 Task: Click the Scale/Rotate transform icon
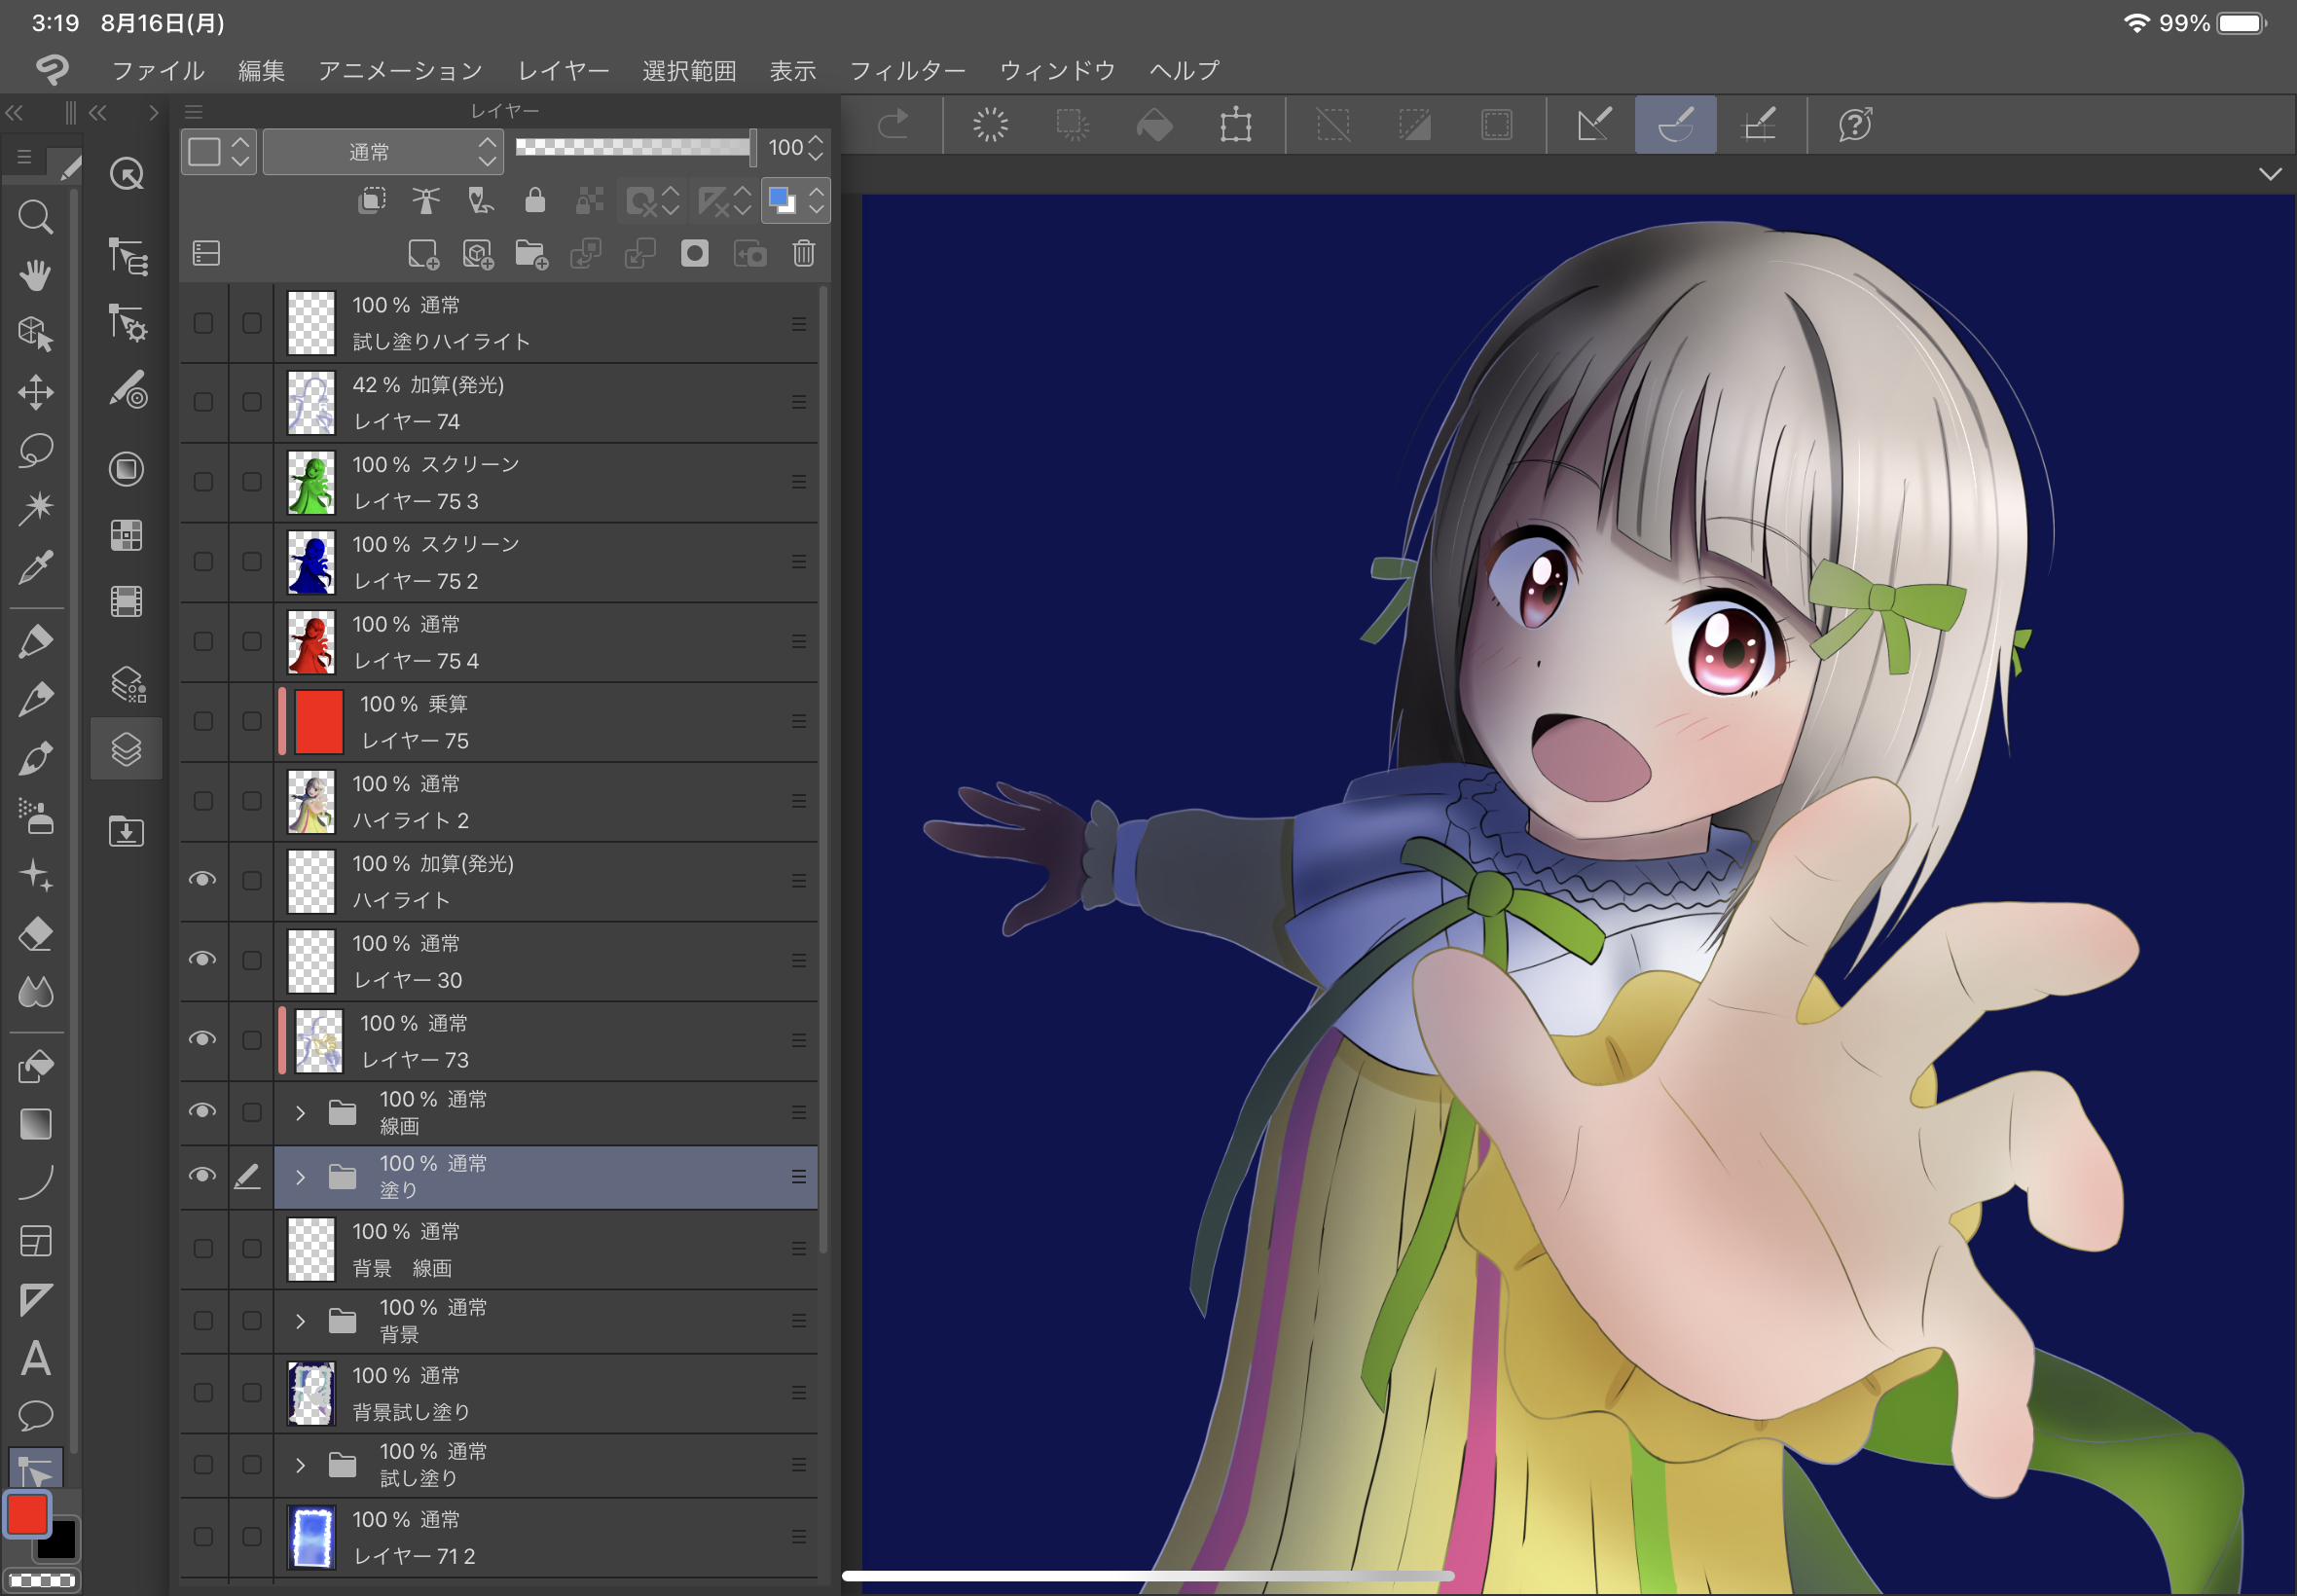1236,125
